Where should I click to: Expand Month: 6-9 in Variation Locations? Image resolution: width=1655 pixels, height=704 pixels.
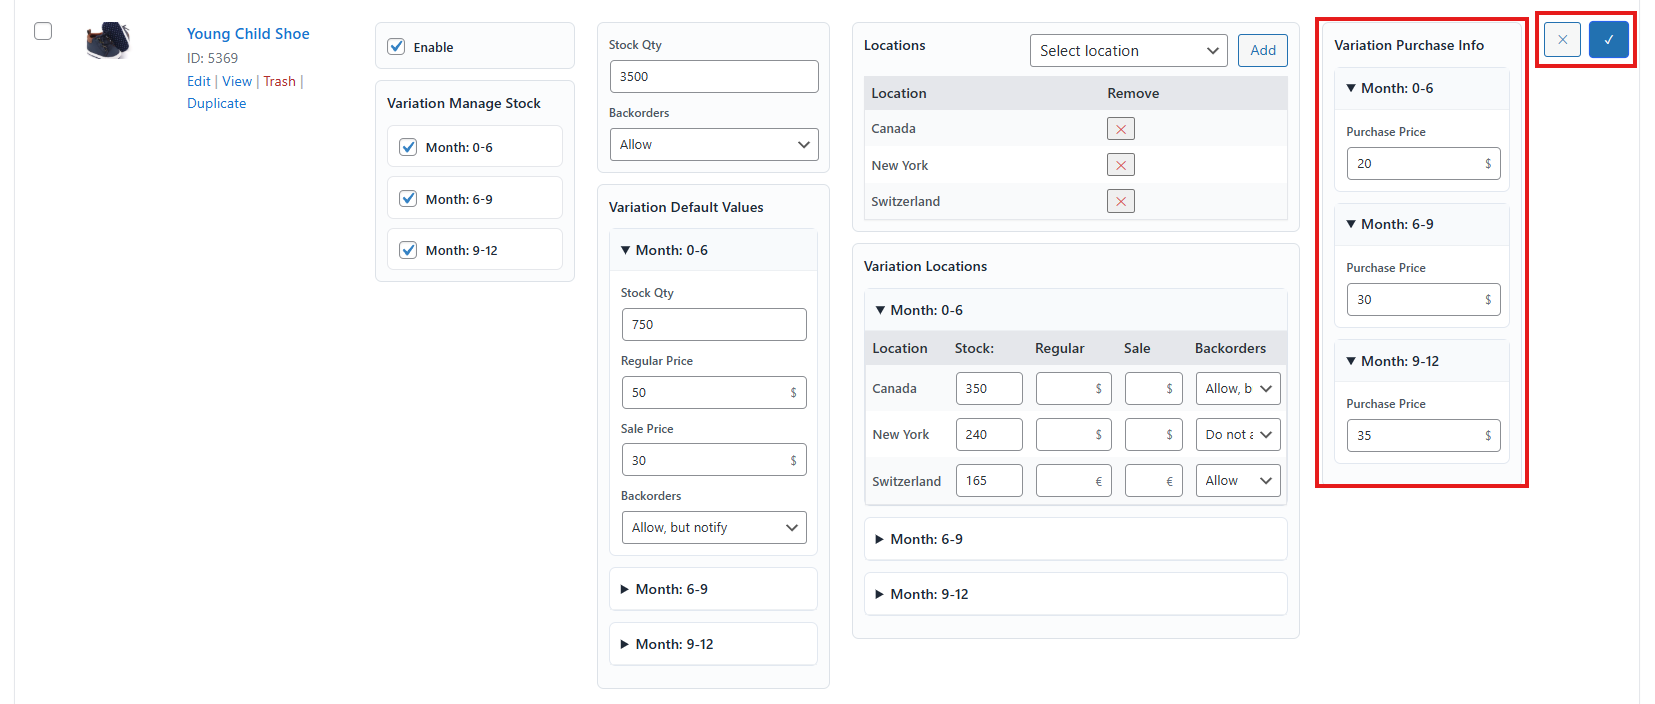point(926,539)
